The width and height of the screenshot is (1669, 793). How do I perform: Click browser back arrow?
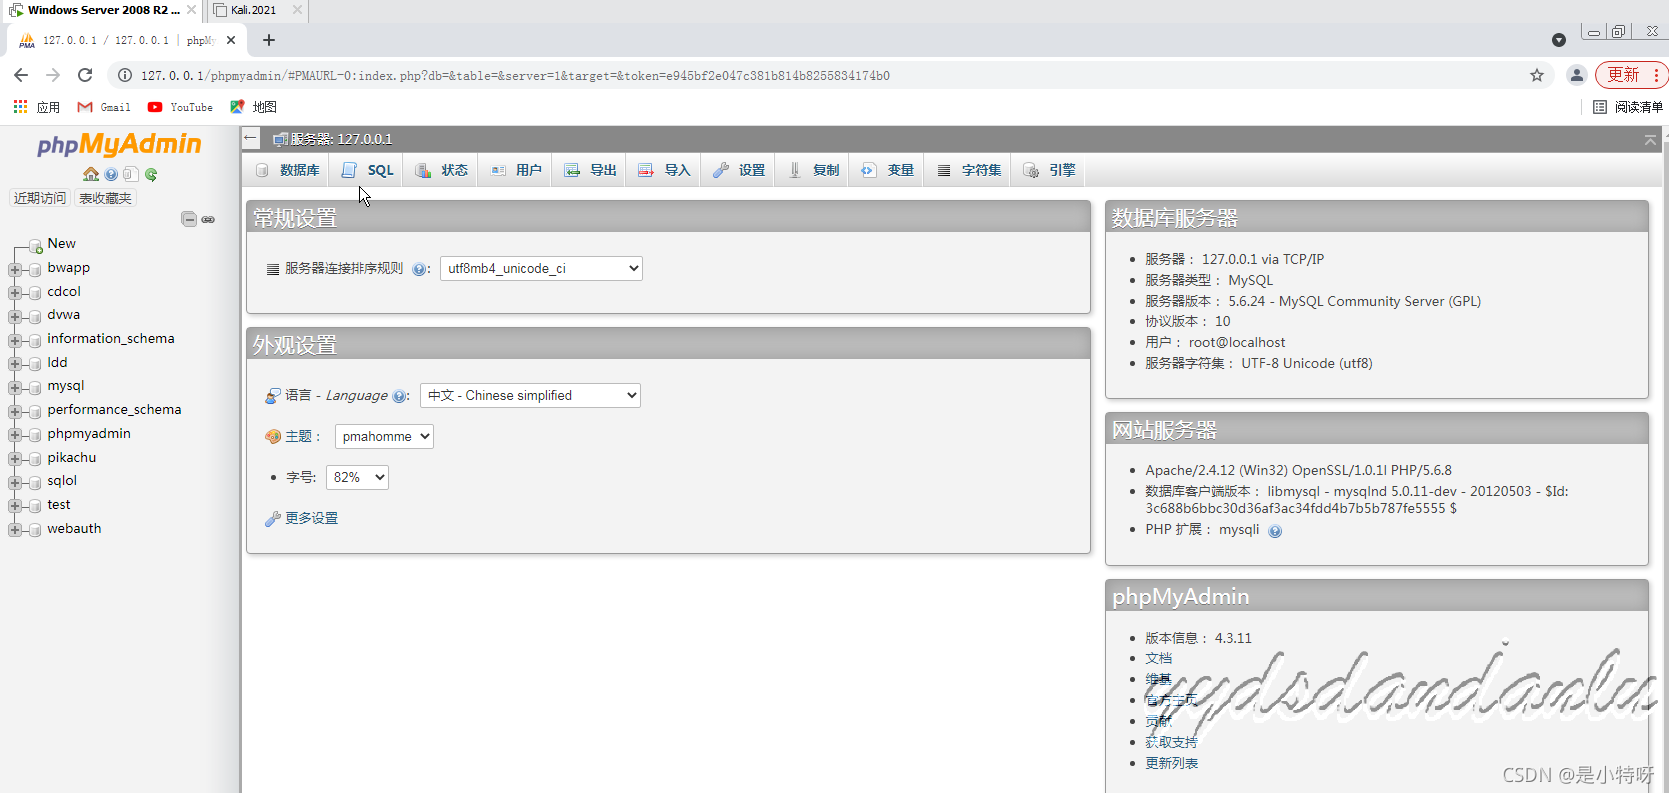(21, 75)
